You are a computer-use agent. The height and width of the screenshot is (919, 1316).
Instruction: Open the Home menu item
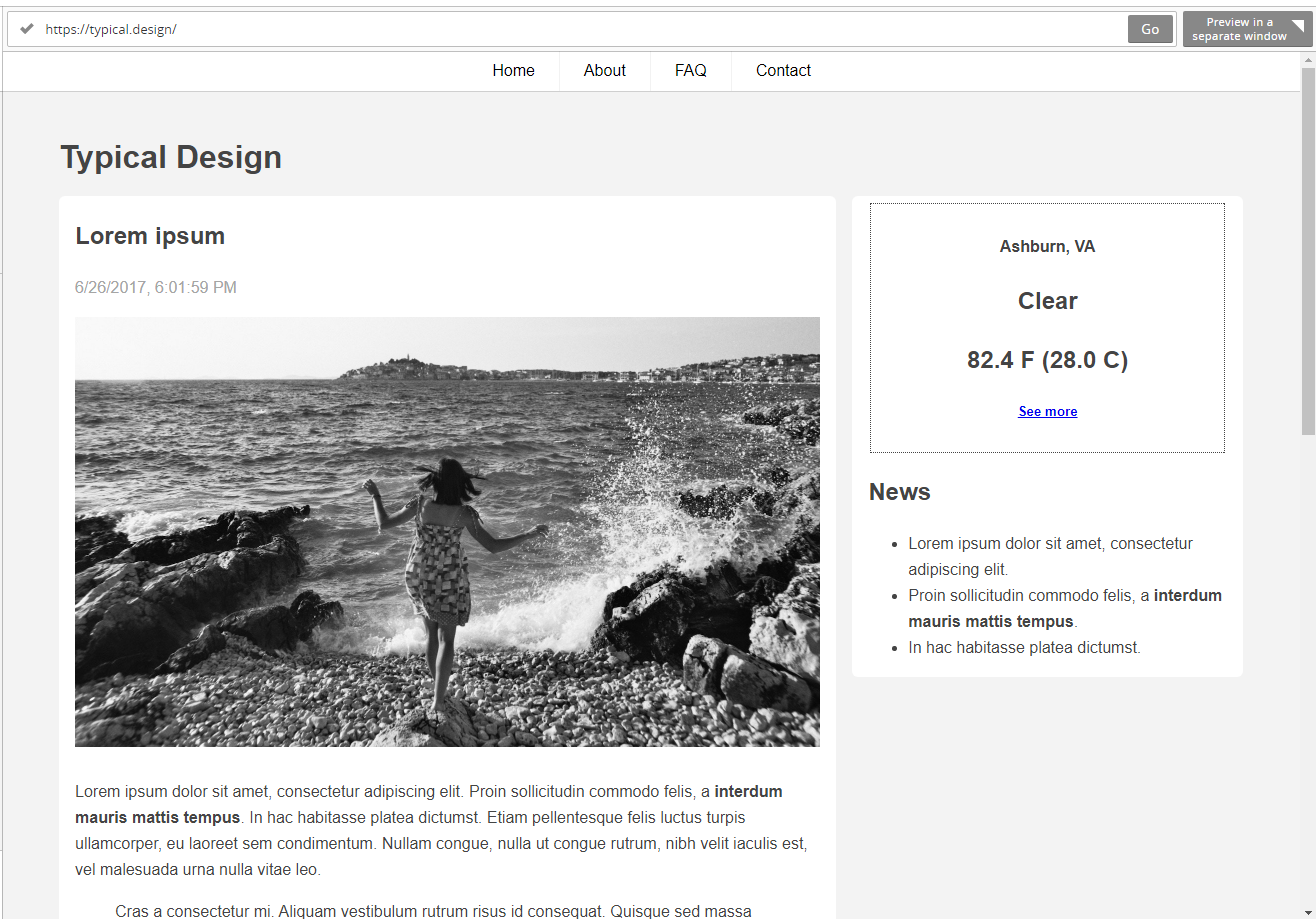513,71
